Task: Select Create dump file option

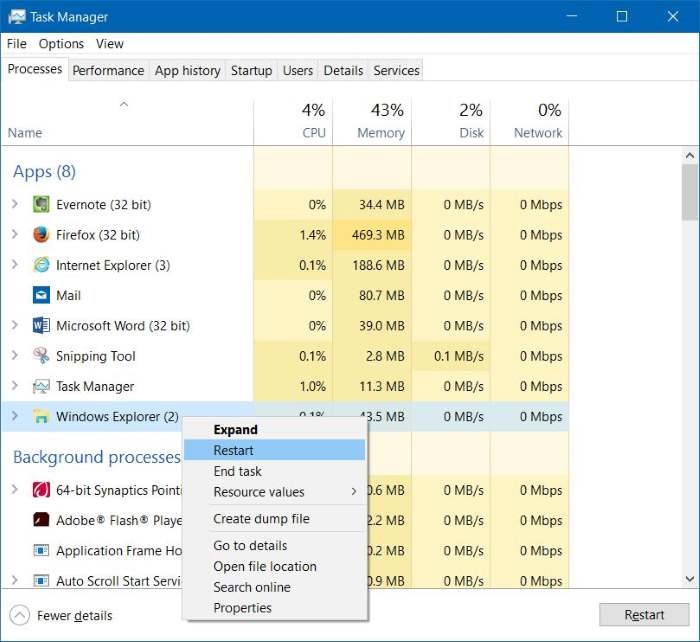Action: coord(275,518)
